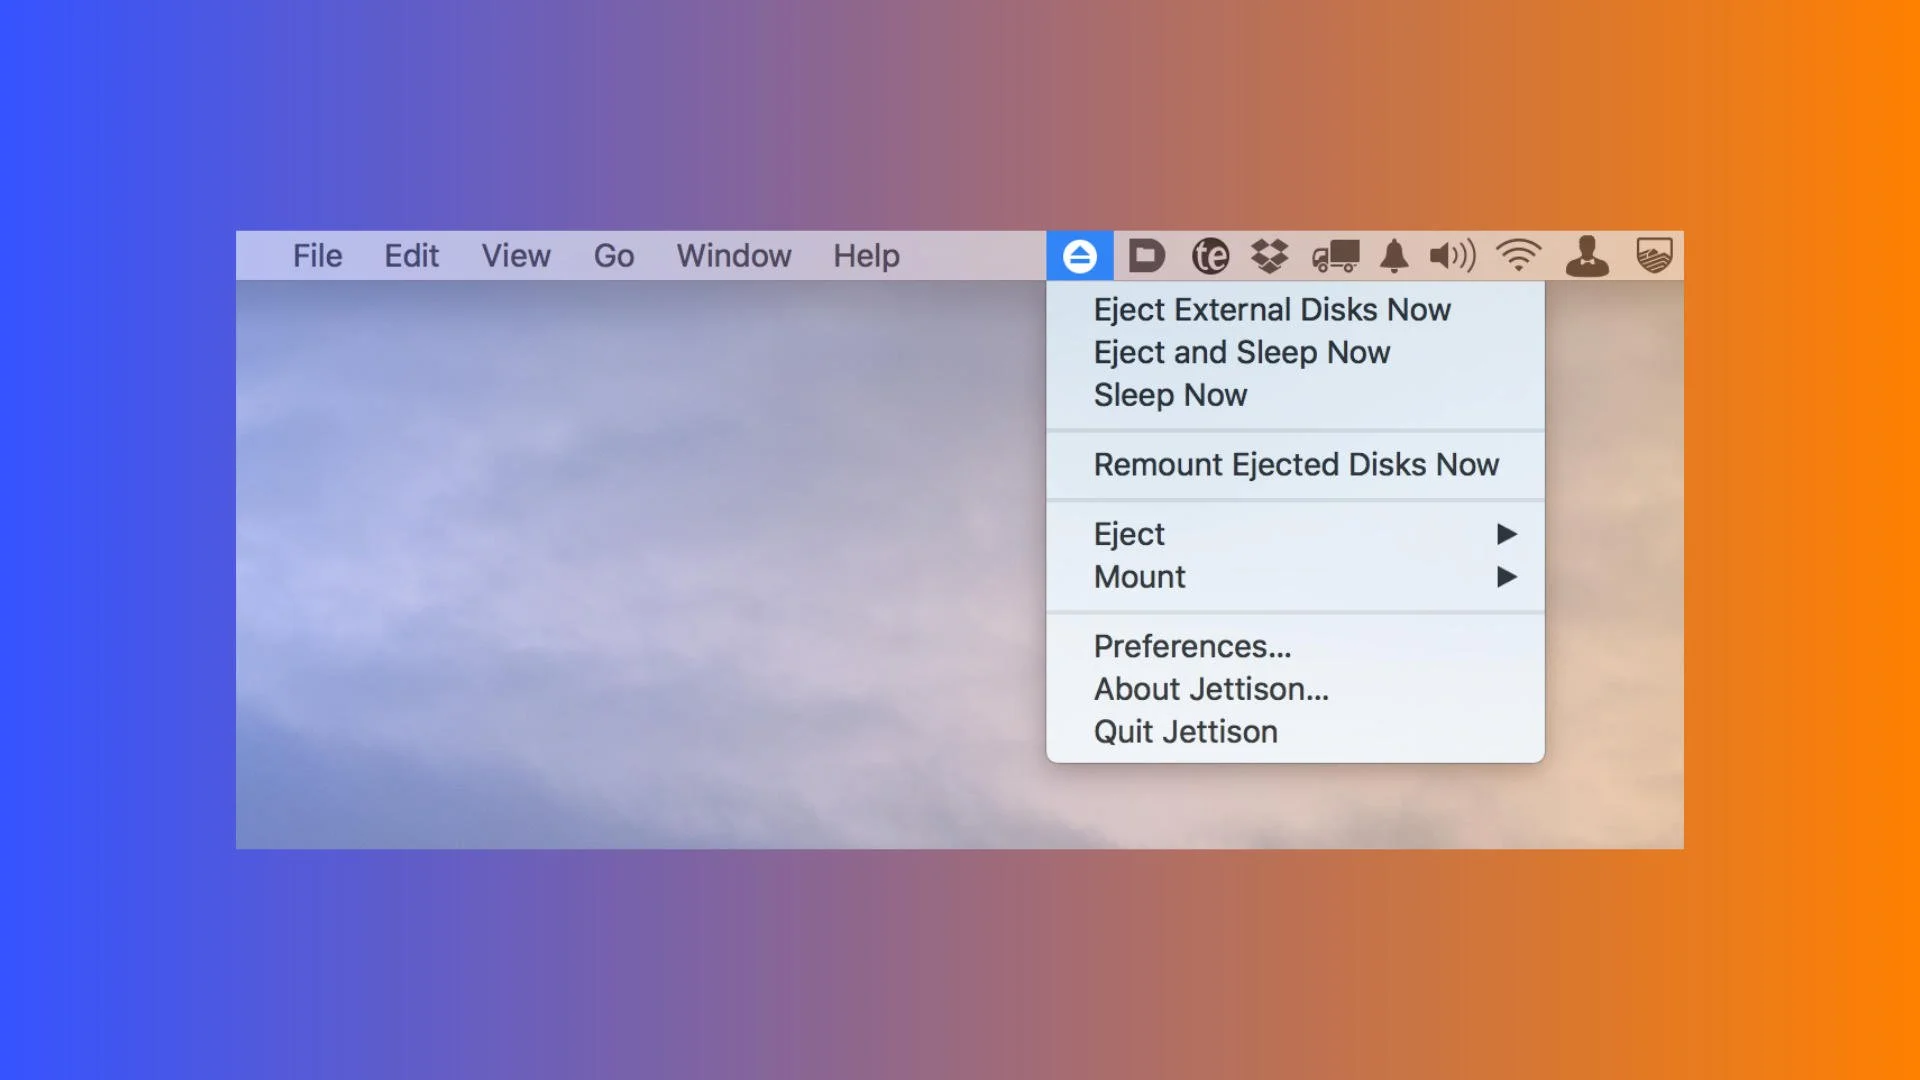Click the volume speaker icon

tap(1452, 256)
